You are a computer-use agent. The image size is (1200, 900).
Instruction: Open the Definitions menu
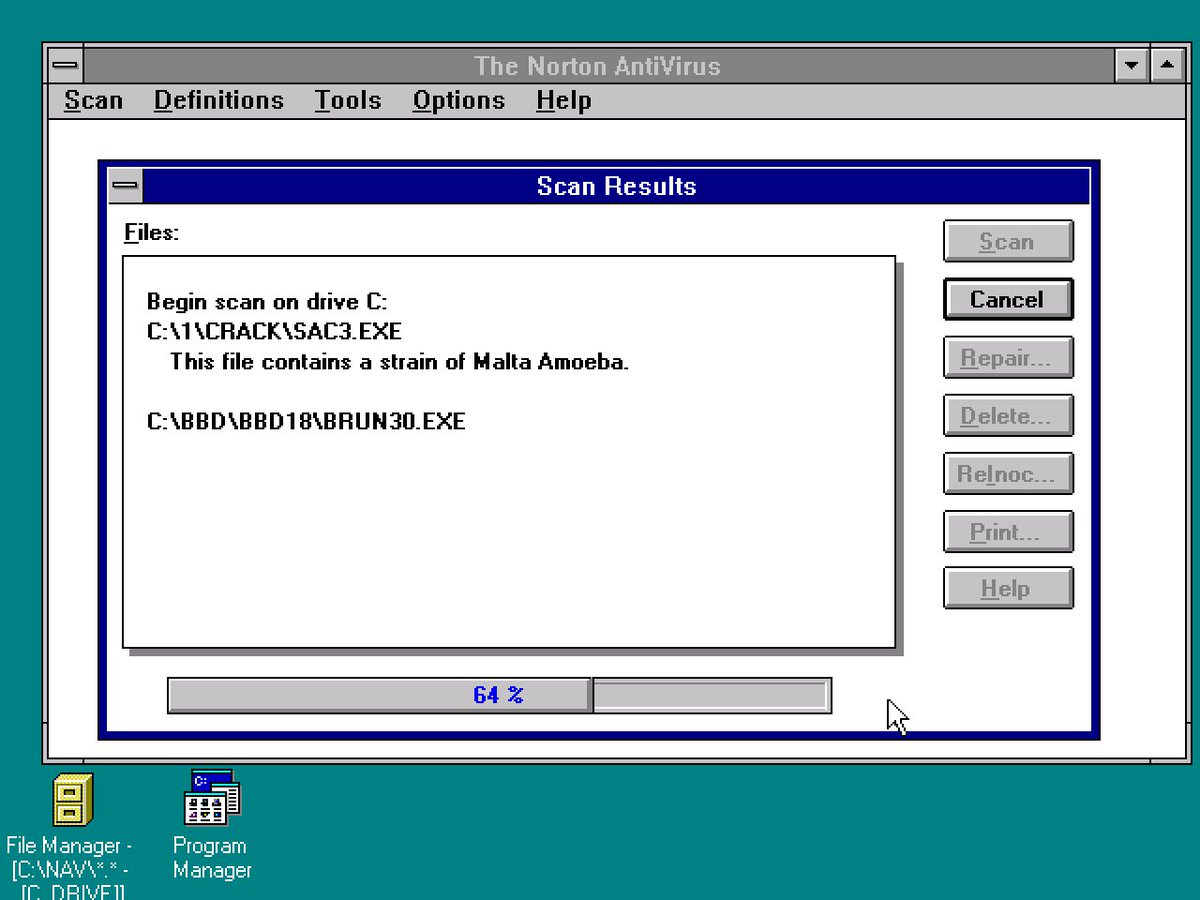[219, 101]
